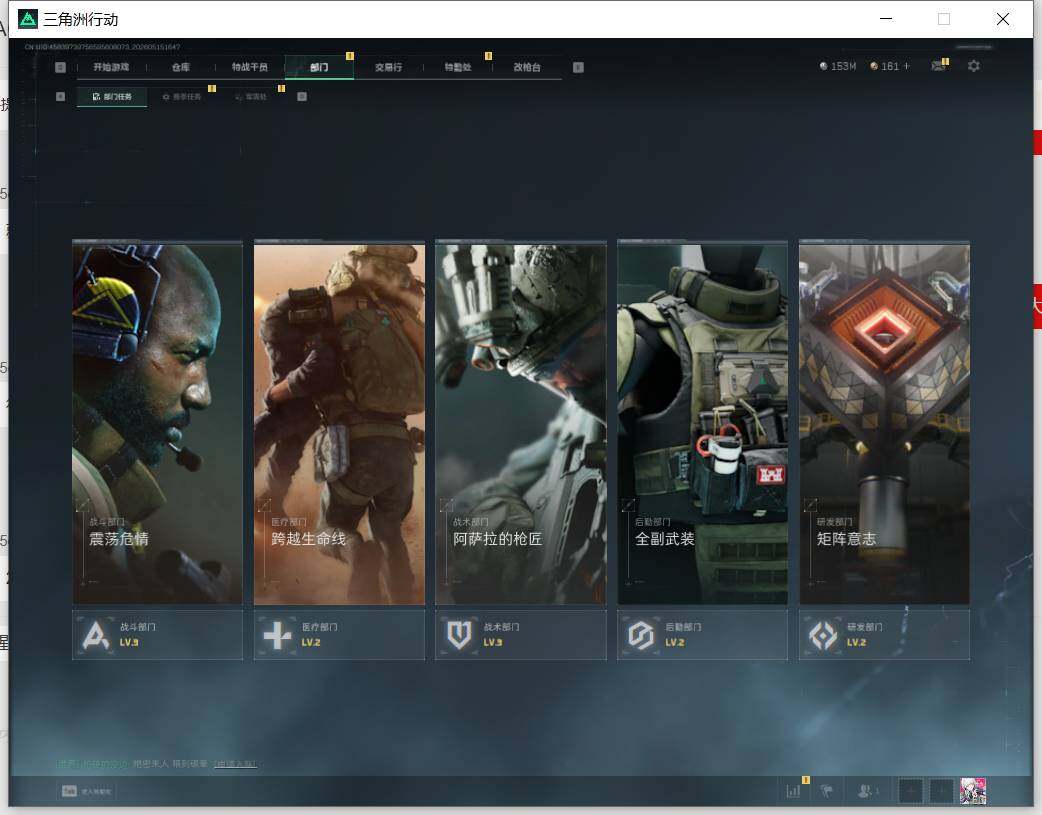This screenshot has width=1042, height=815.
Task: Open the settings gear icon
Action: (x=974, y=66)
